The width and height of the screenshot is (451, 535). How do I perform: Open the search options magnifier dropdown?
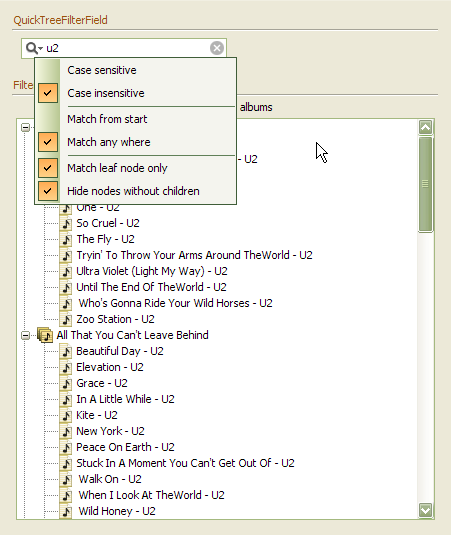(34, 48)
